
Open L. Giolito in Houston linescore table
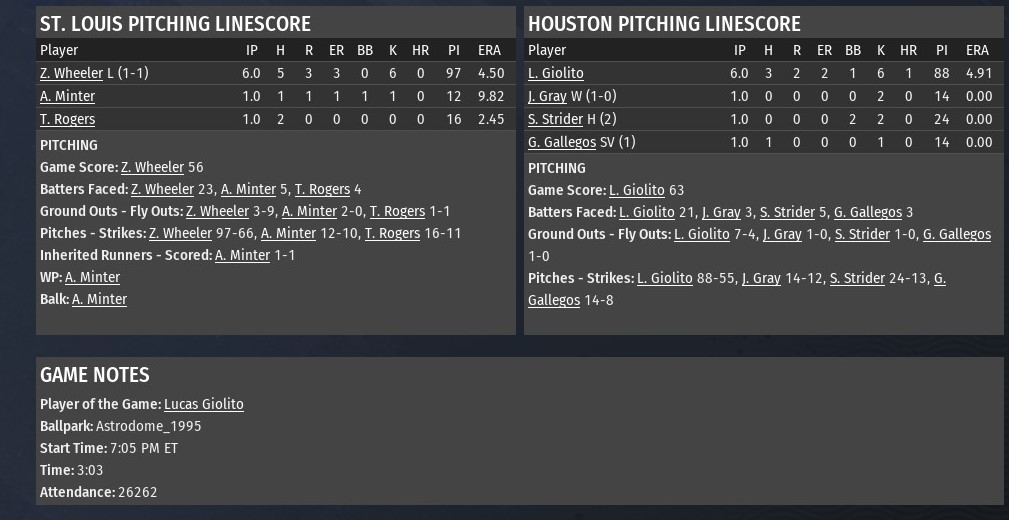[x=555, y=73]
